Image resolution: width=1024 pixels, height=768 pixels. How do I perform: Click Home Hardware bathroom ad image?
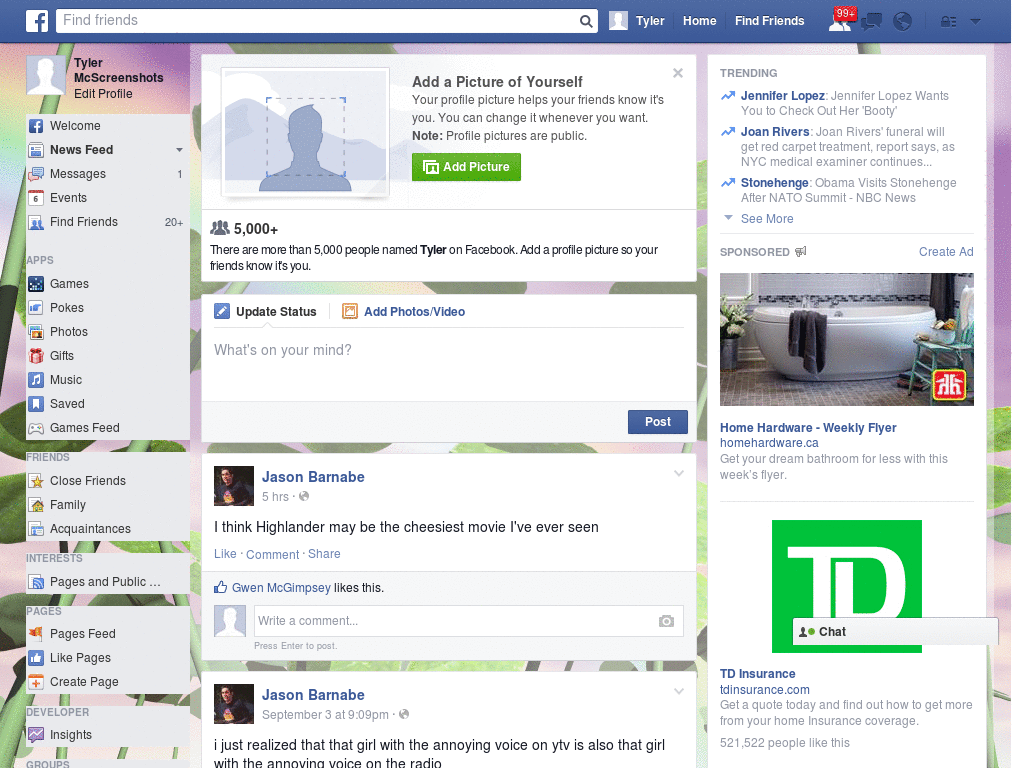pyautogui.click(x=846, y=340)
